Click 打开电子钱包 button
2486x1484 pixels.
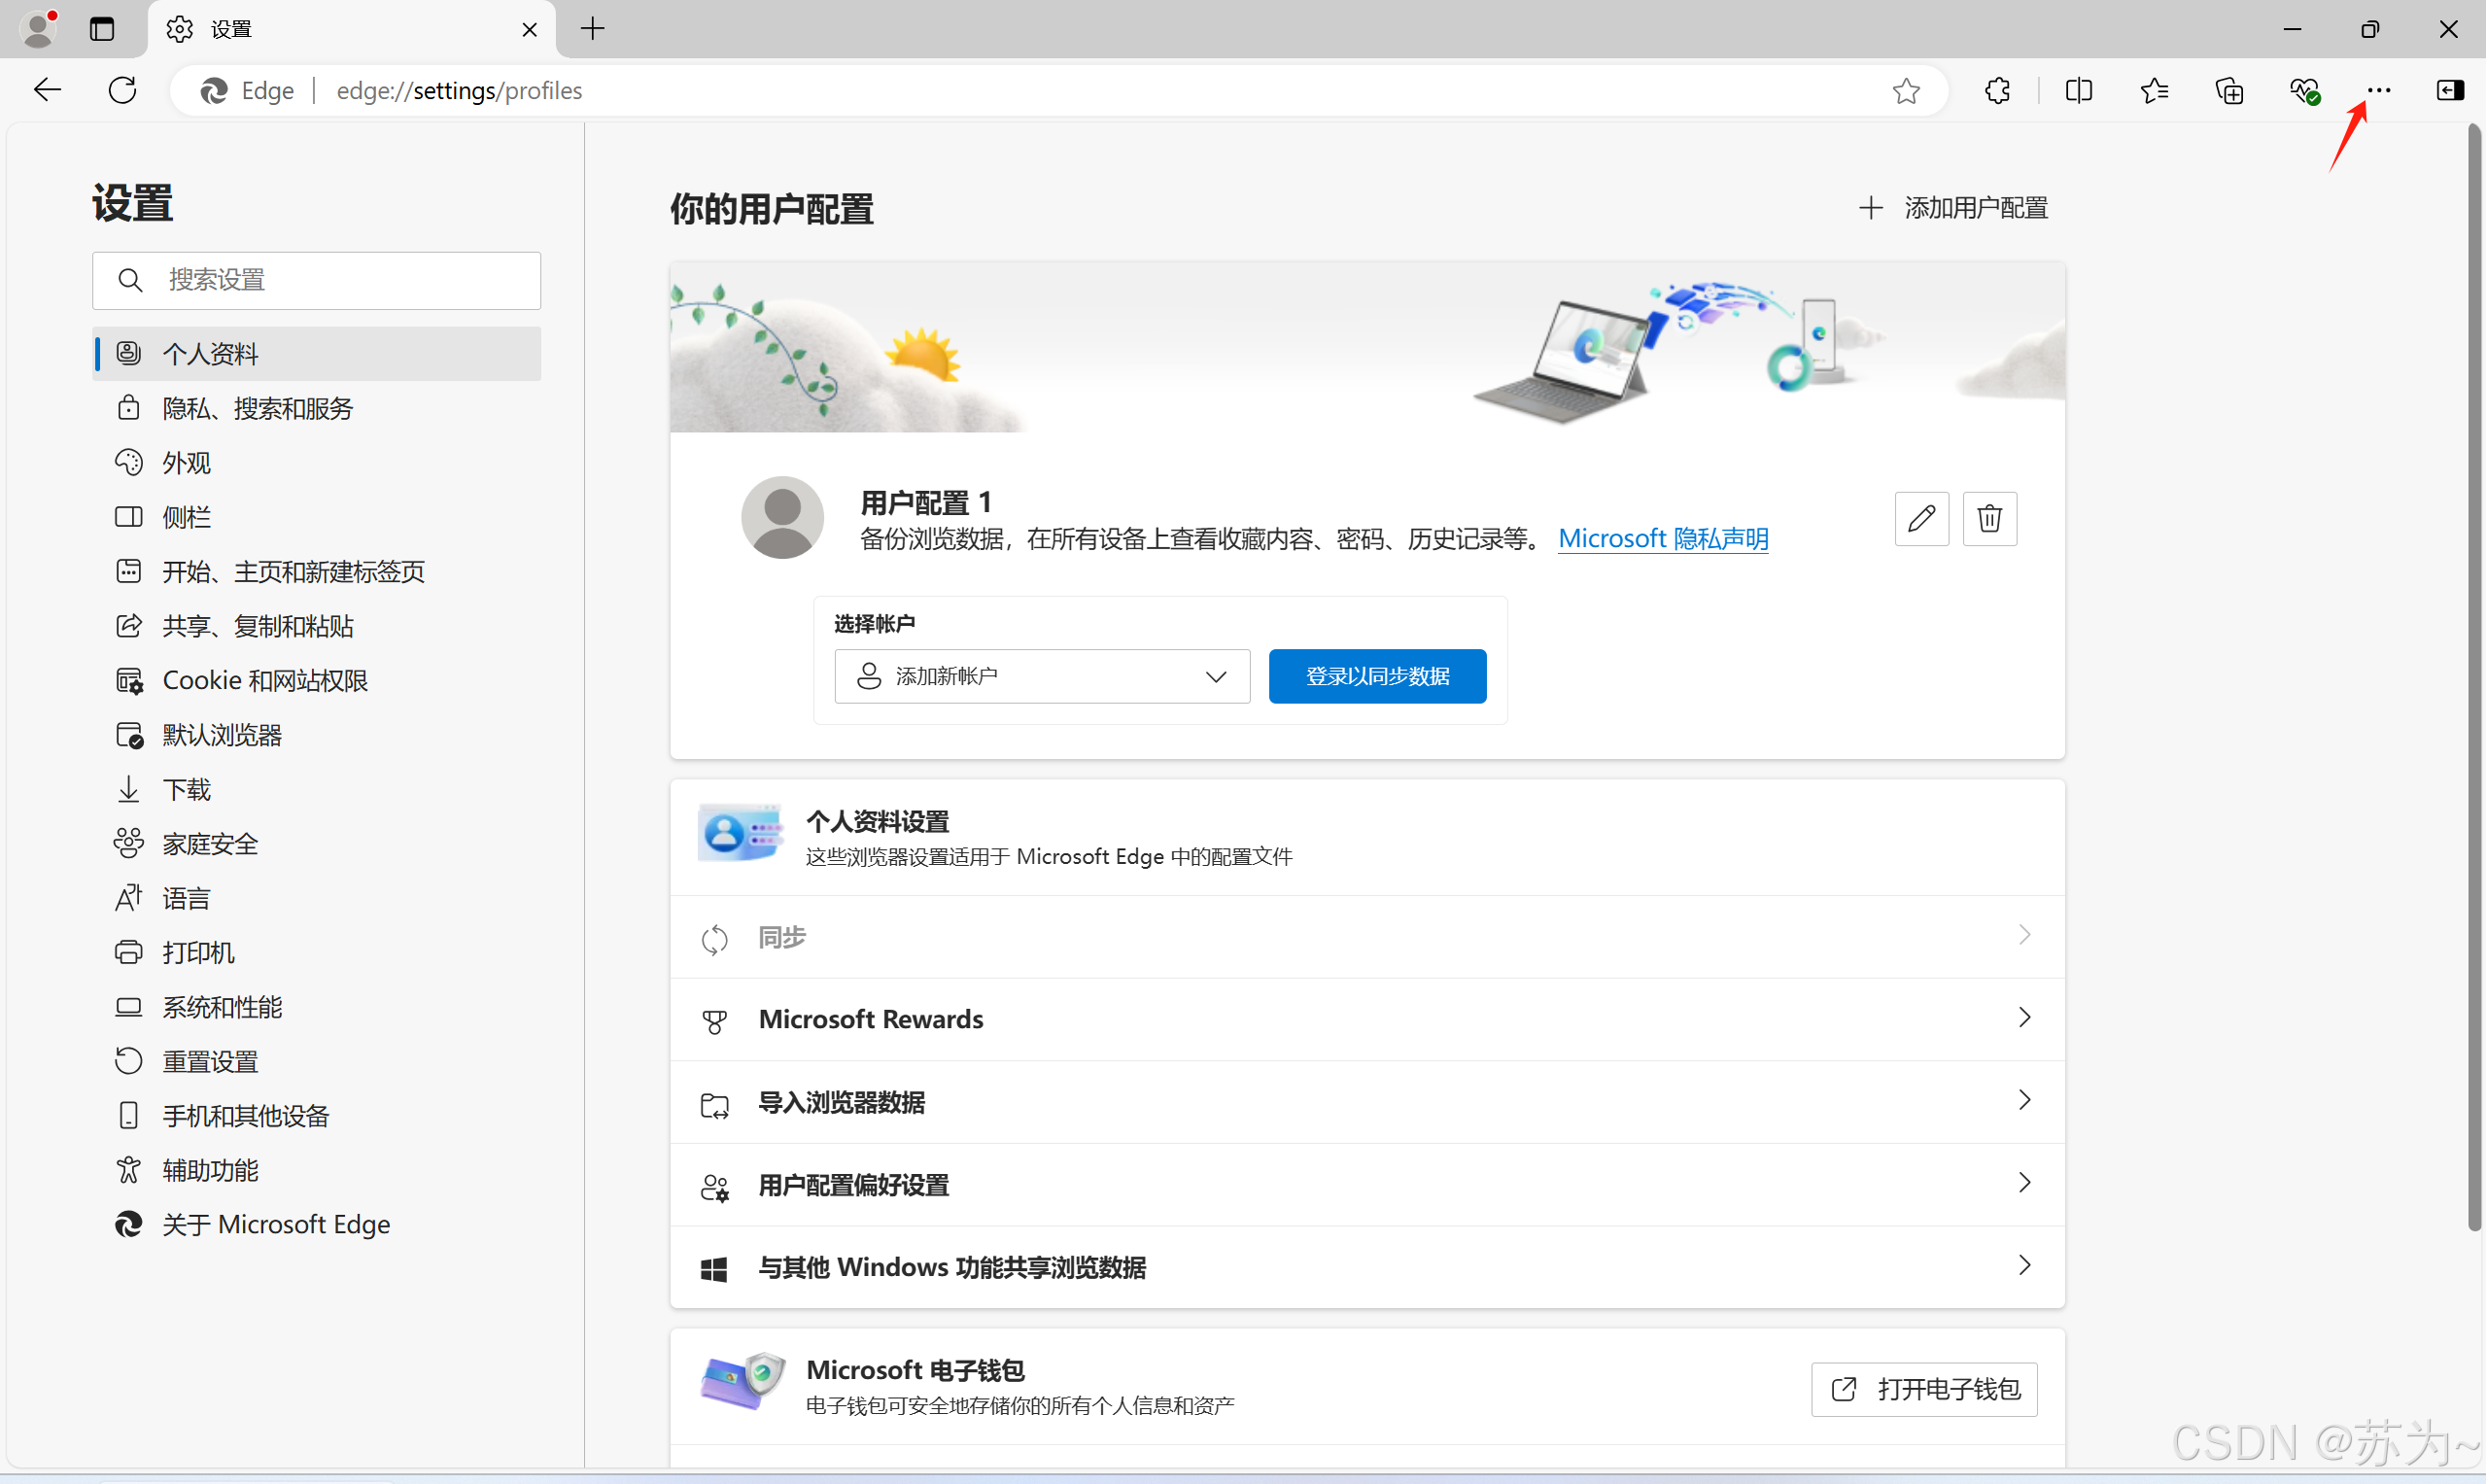[x=1924, y=1389]
